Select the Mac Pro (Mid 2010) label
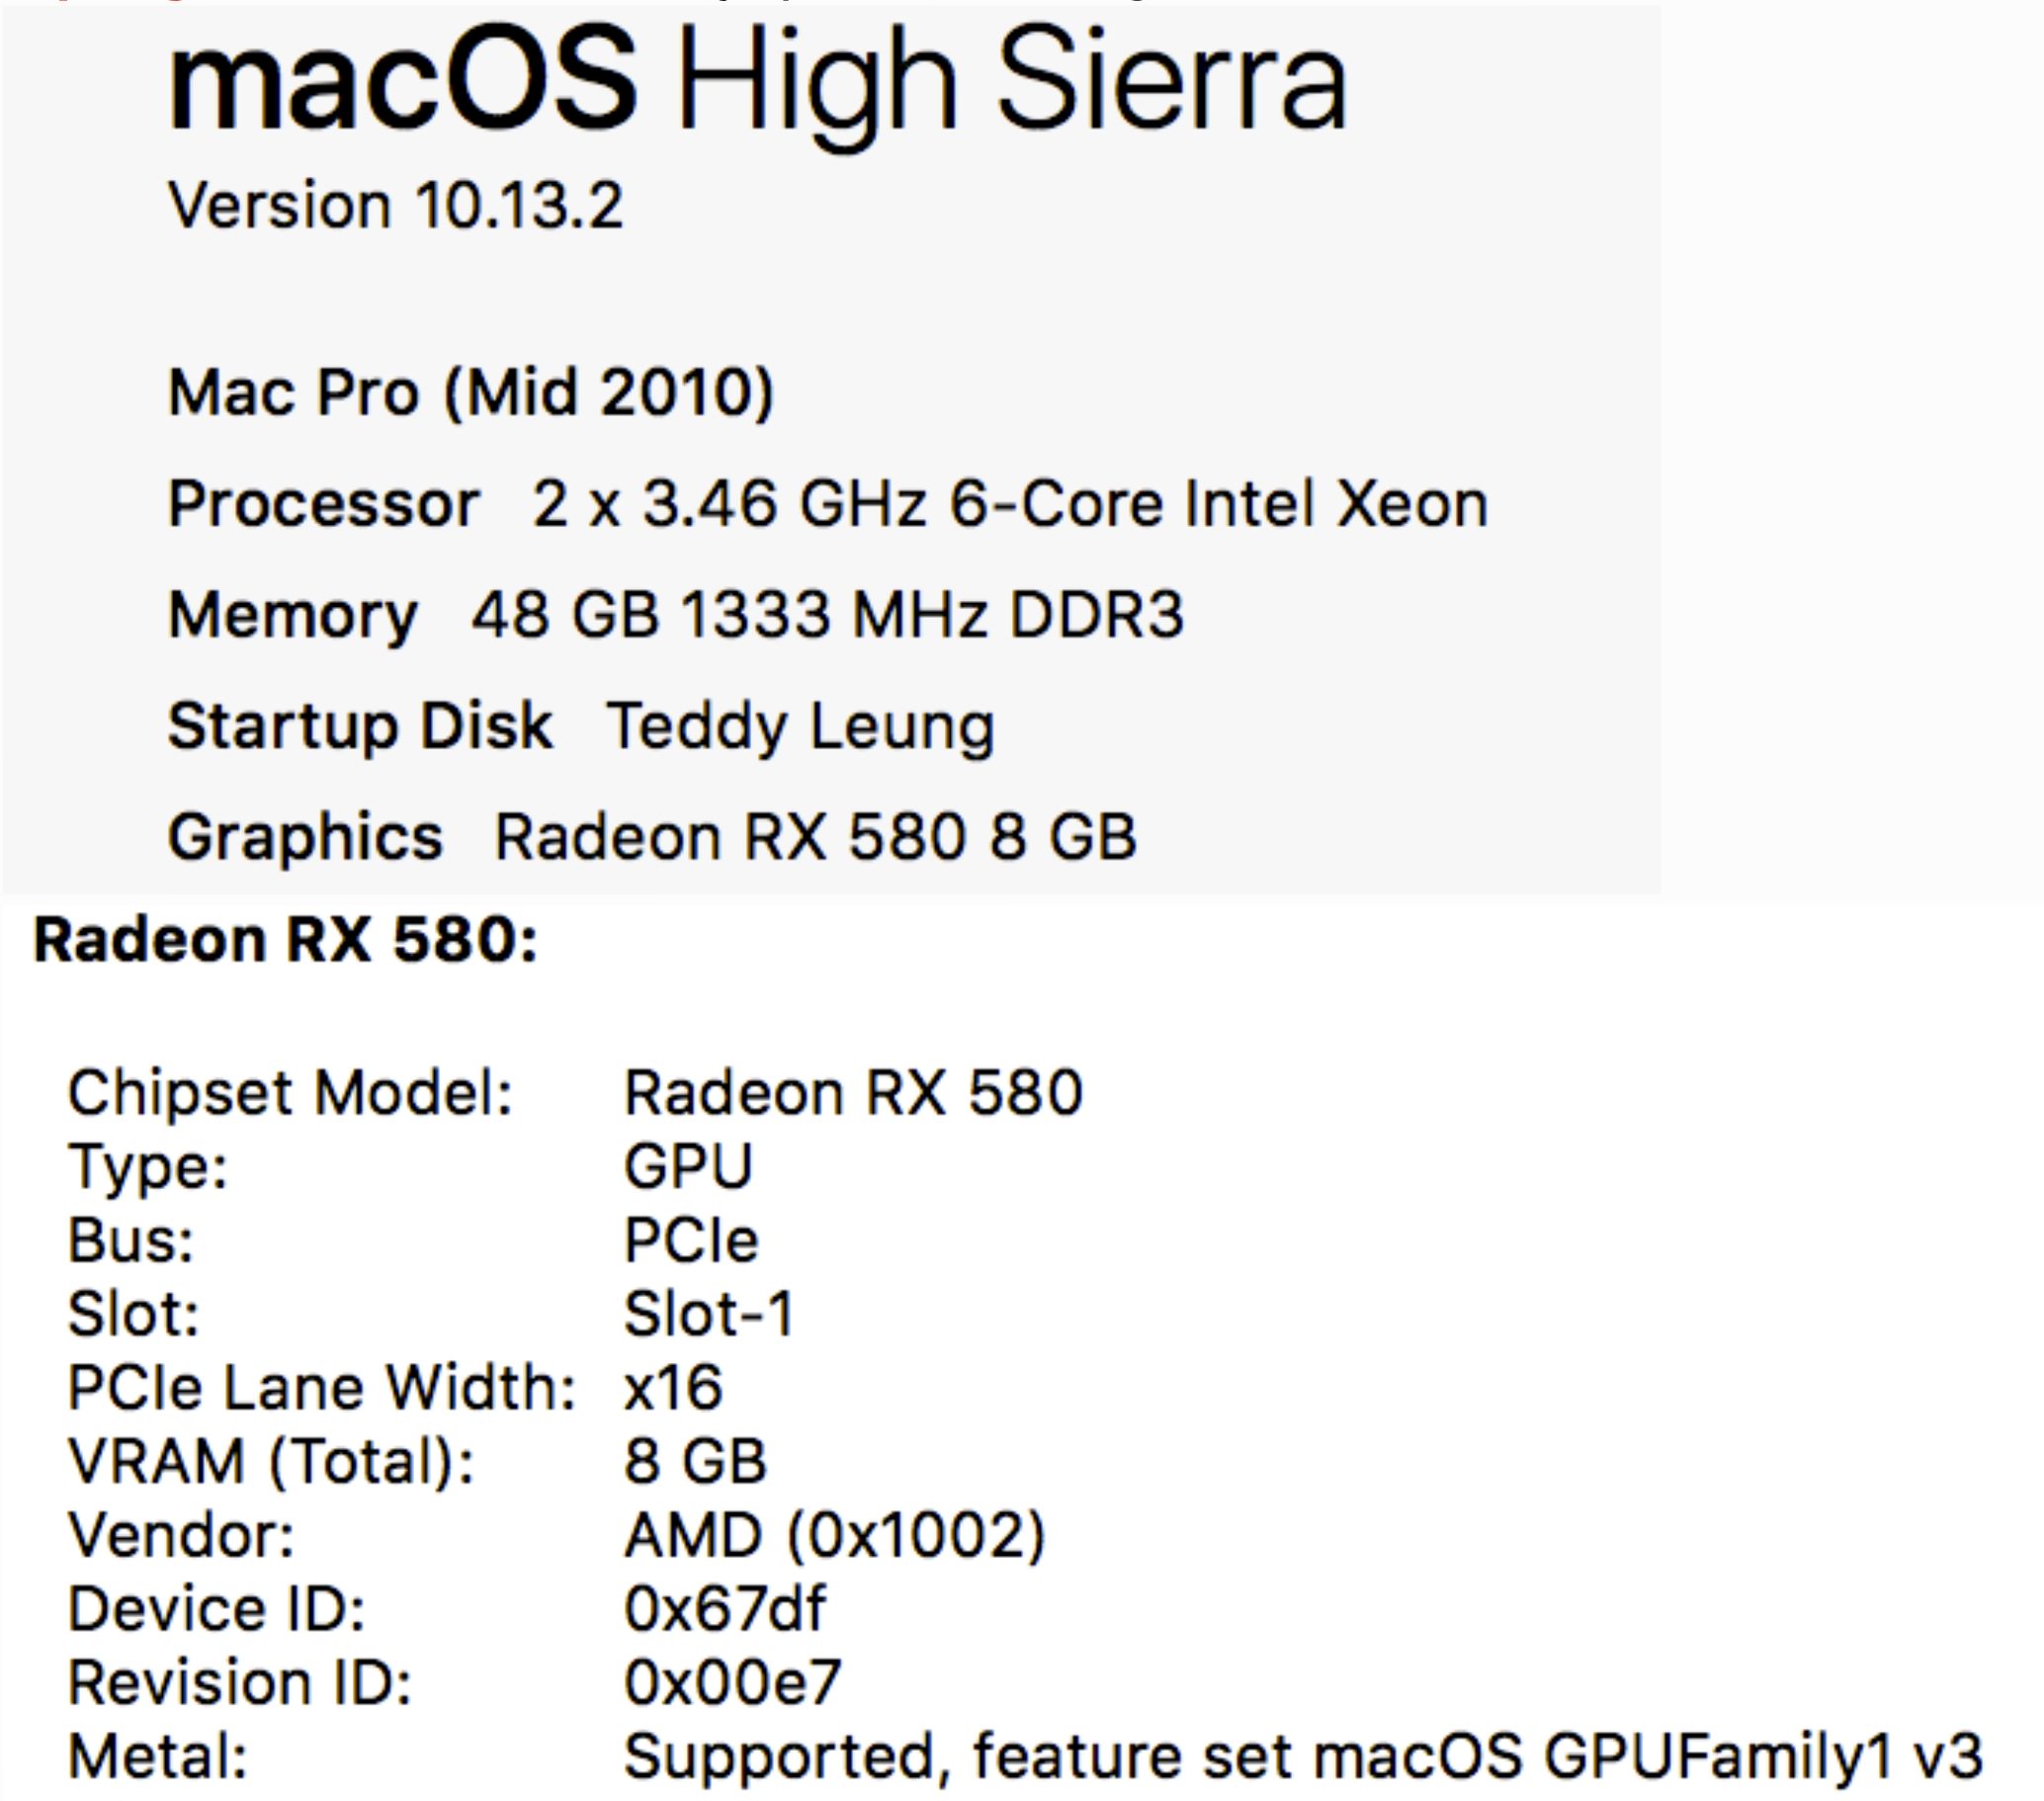The width and height of the screenshot is (2044, 1801). tap(471, 391)
